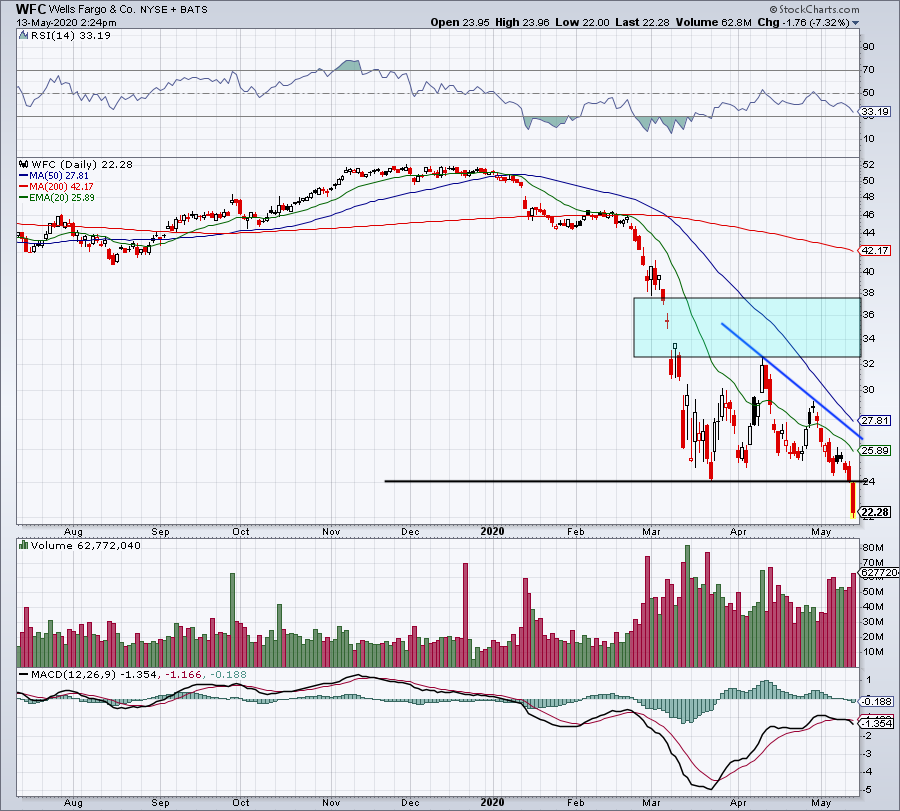Click the Mar label under the price panel
The width and height of the screenshot is (900, 811).
tap(651, 531)
